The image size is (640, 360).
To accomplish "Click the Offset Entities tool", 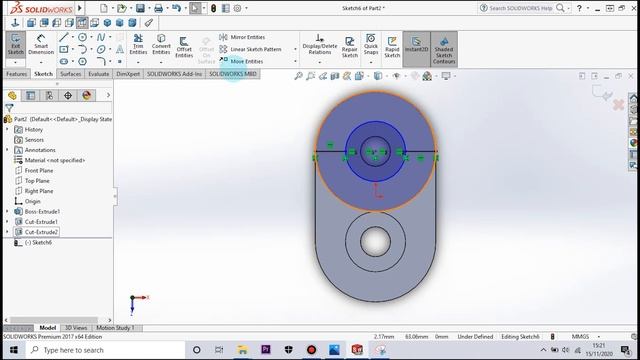I will pyautogui.click(x=184, y=47).
